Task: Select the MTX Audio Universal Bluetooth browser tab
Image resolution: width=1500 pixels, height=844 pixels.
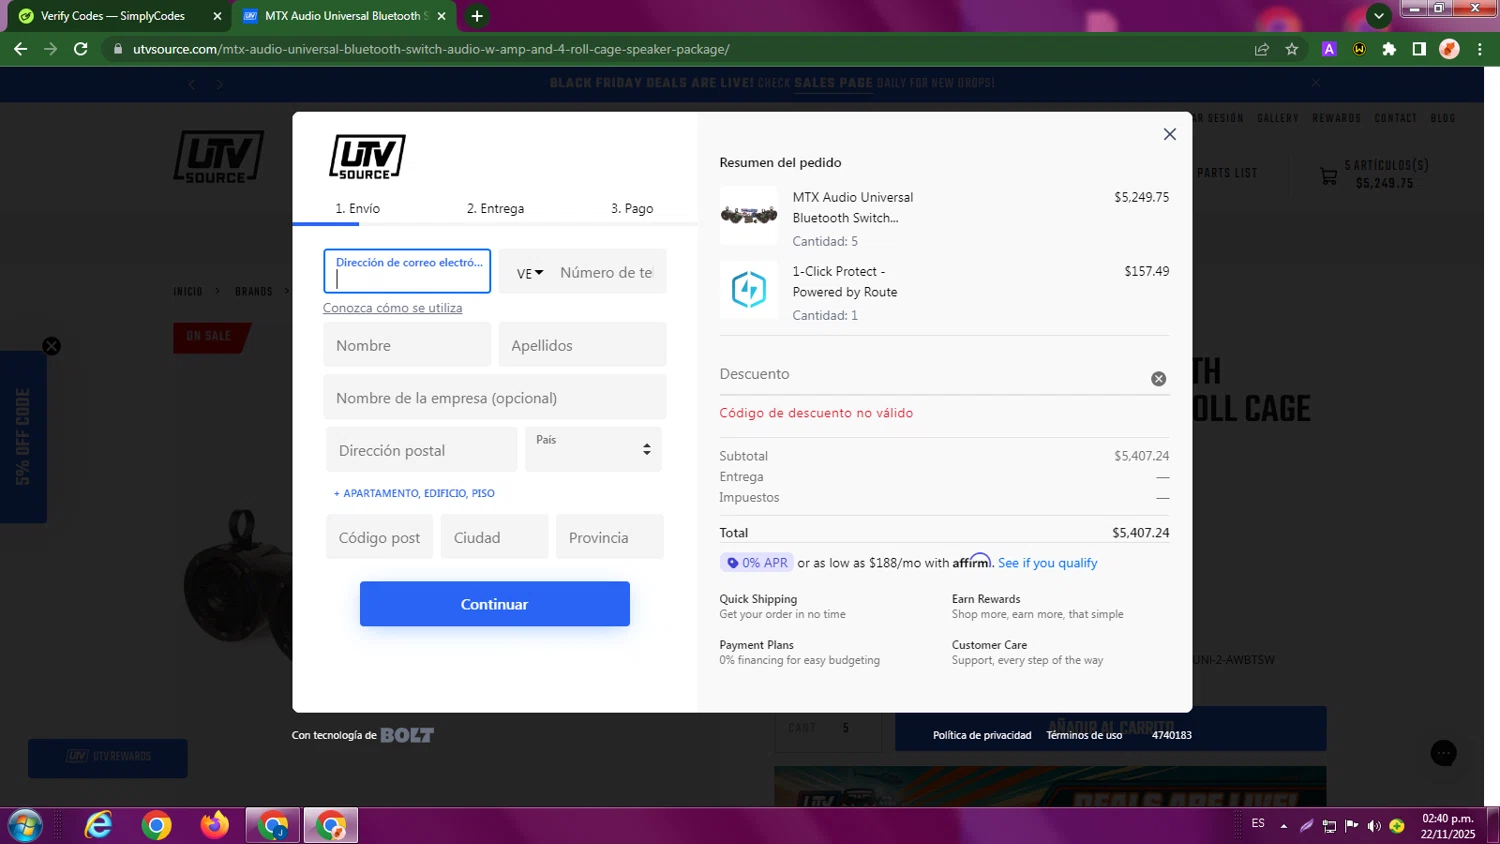Action: tap(345, 16)
